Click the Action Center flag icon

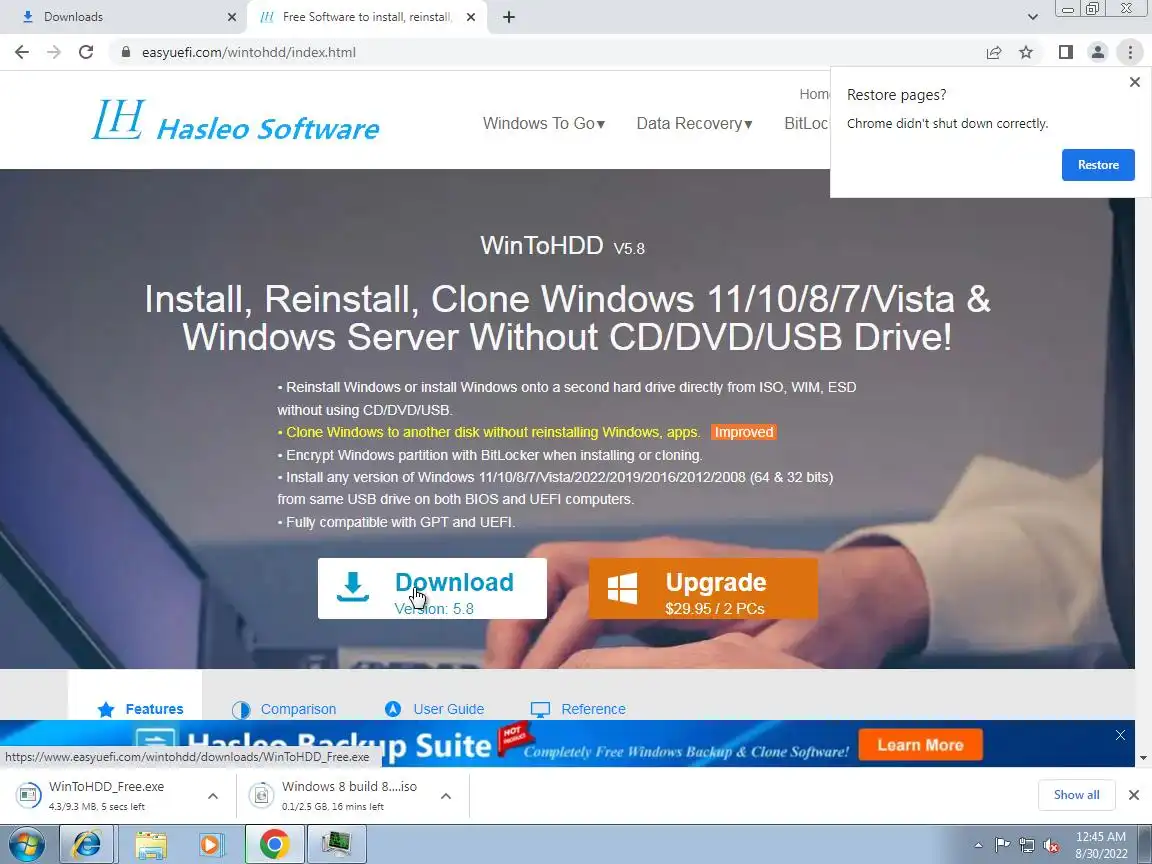(x=1002, y=846)
